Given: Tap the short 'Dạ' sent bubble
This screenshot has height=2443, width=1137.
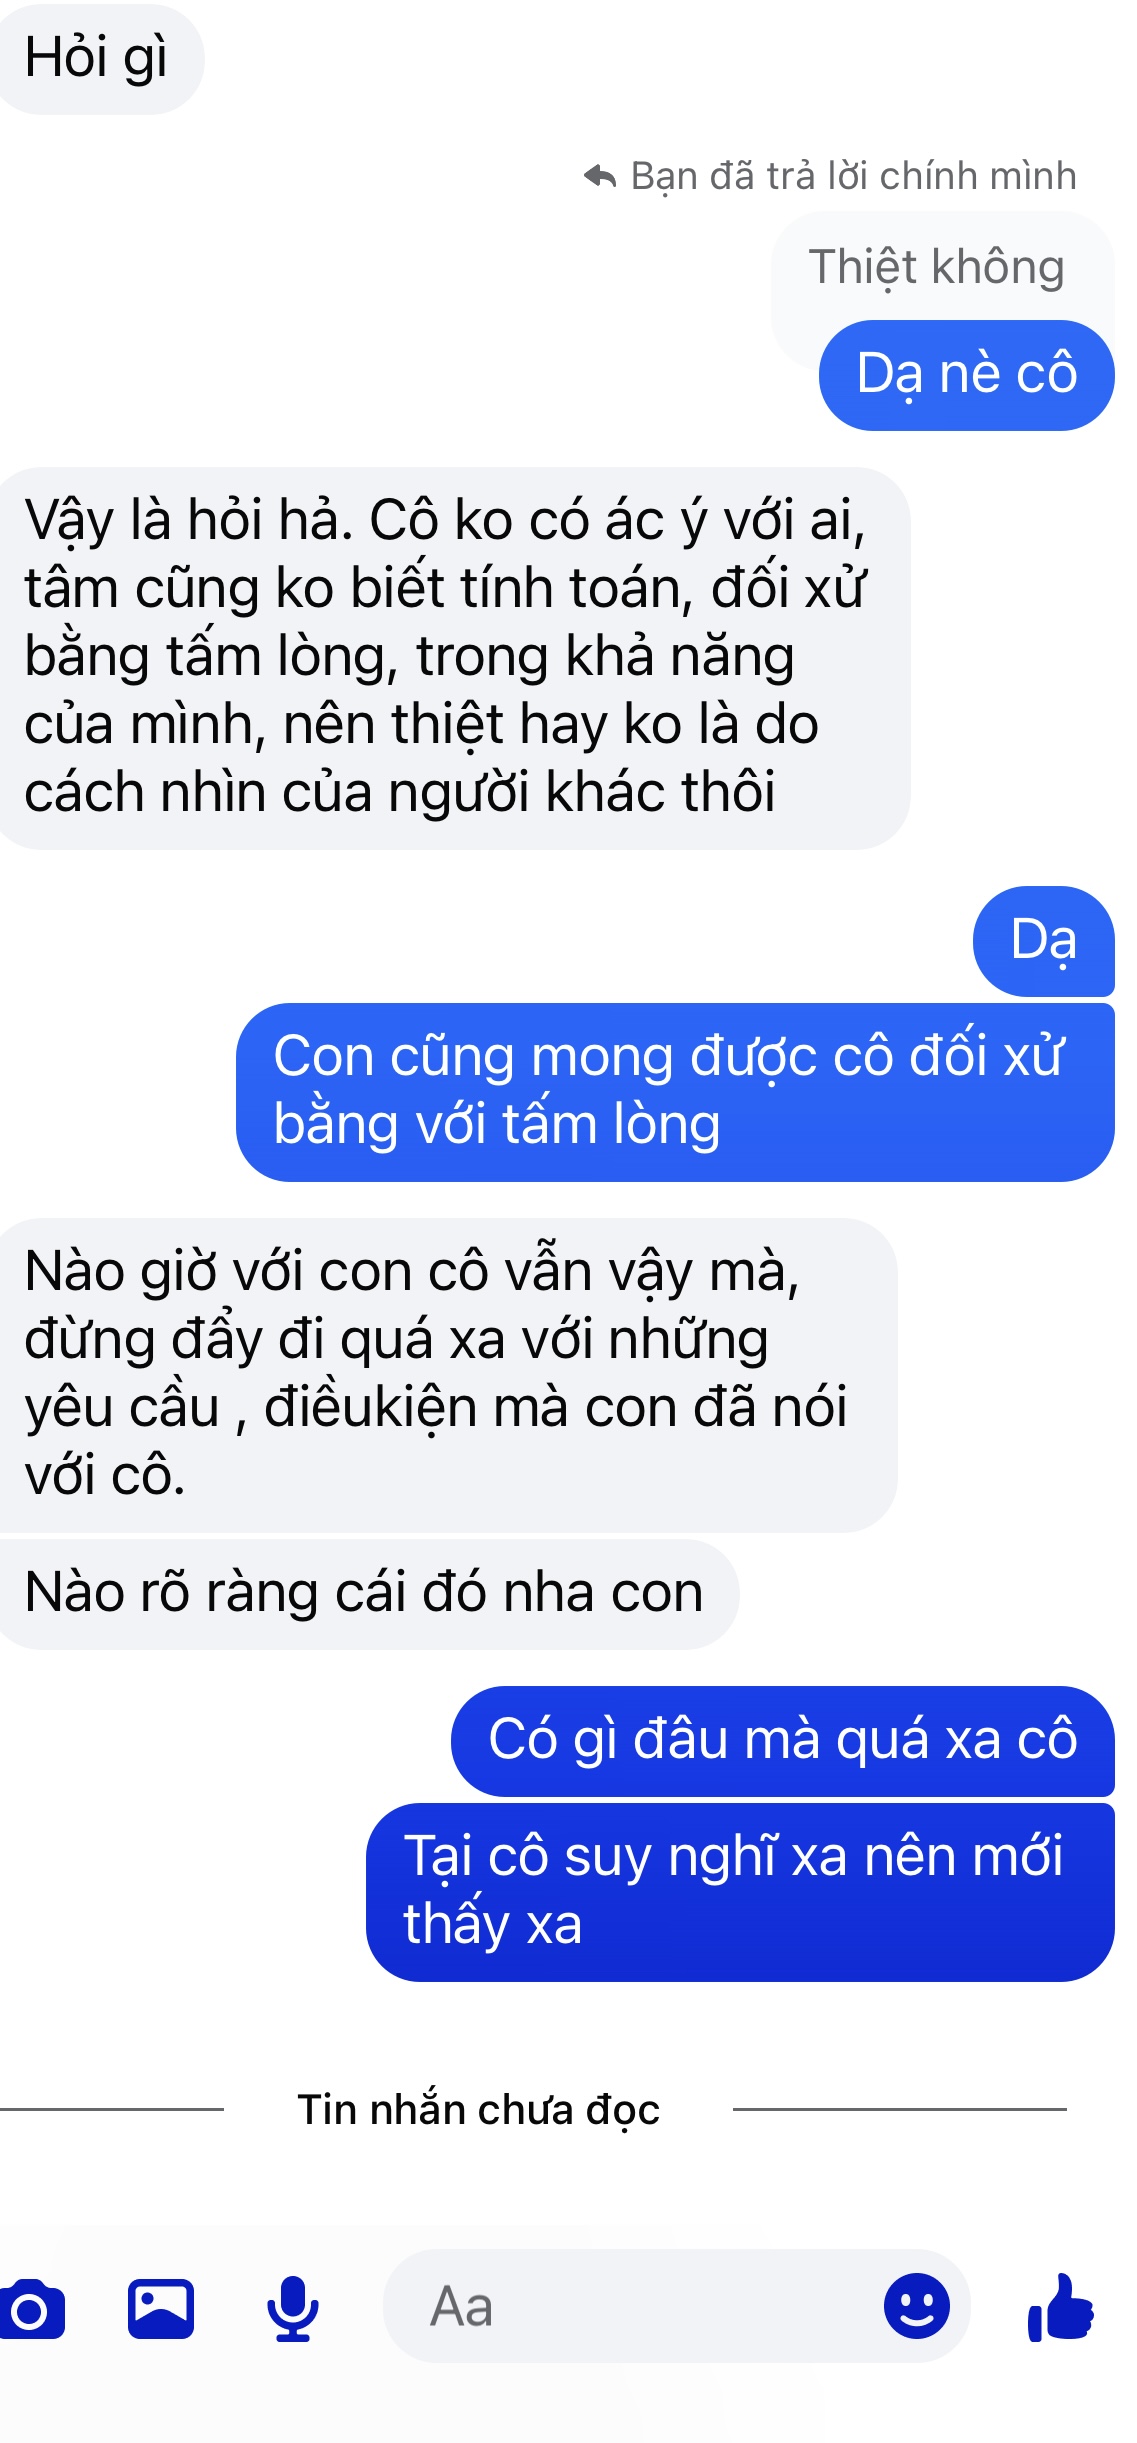Looking at the screenshot, I should [x=1043, y=941].
